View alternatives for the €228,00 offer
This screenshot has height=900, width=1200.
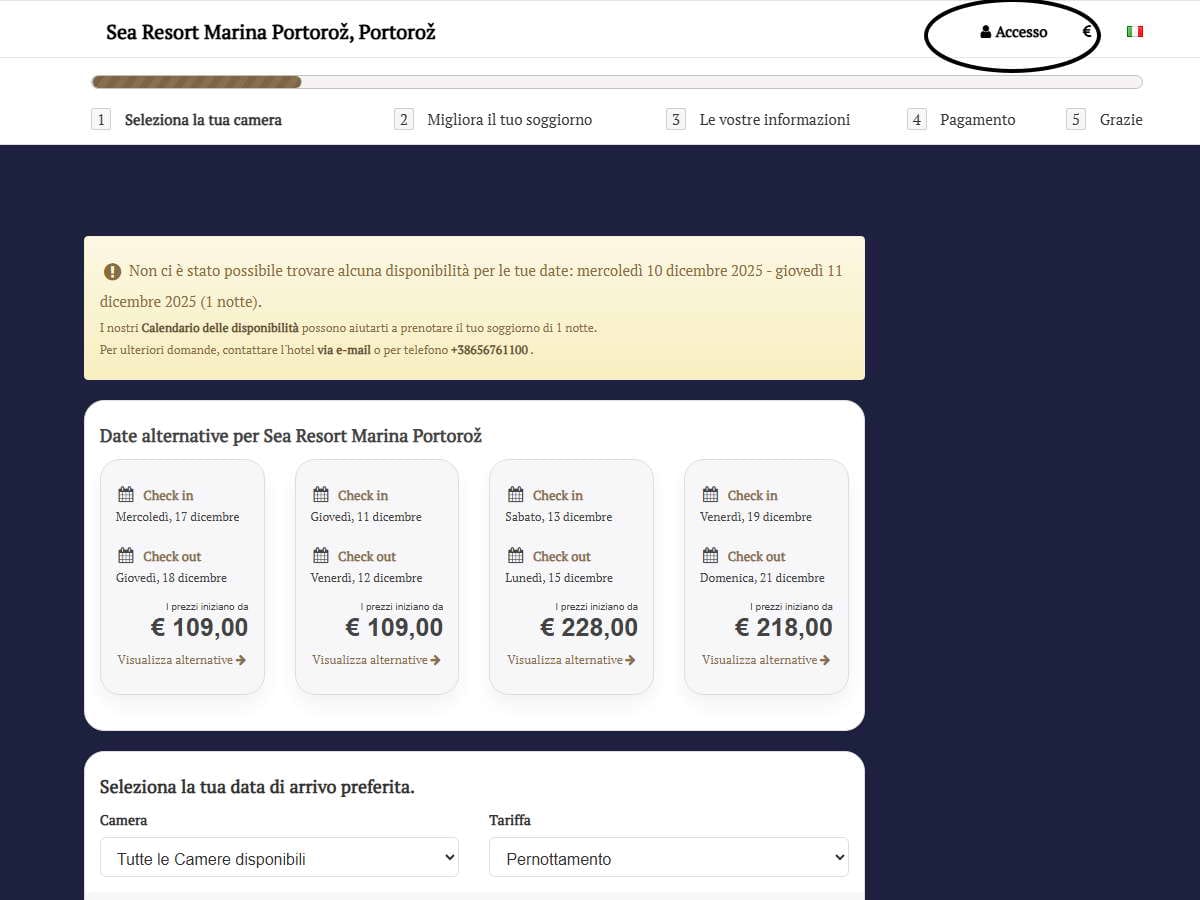(571, 660)
